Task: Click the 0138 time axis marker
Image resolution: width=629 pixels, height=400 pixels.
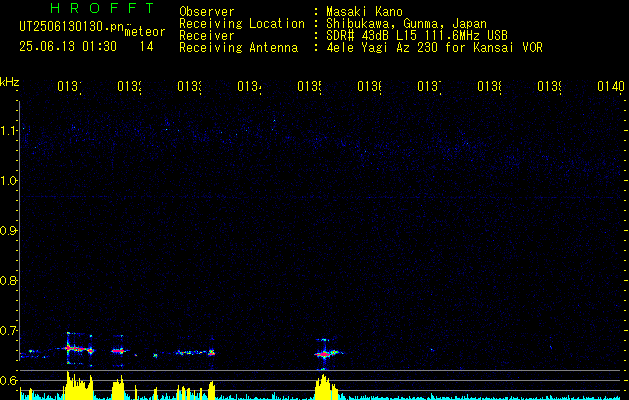Action: (489, 86)
